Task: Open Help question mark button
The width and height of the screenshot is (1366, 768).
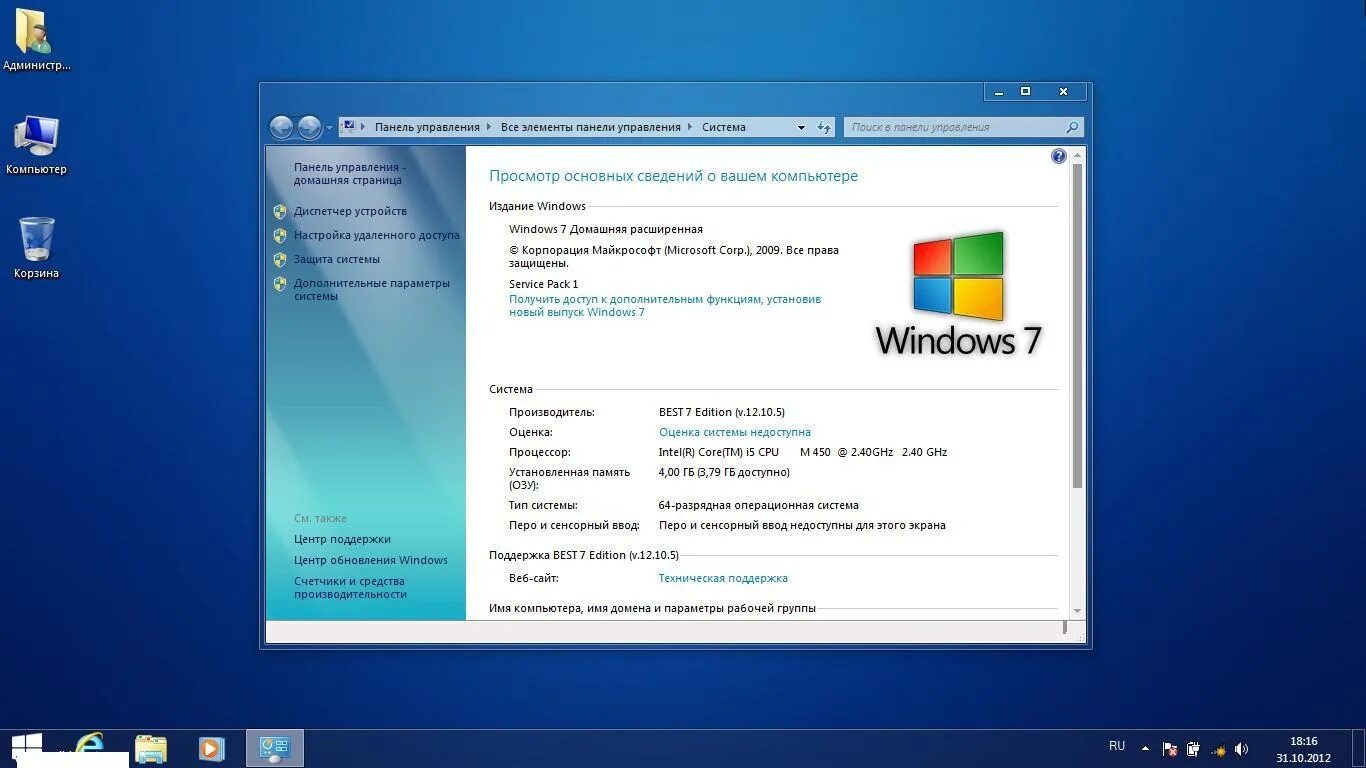Action: tap(1059, 156)
